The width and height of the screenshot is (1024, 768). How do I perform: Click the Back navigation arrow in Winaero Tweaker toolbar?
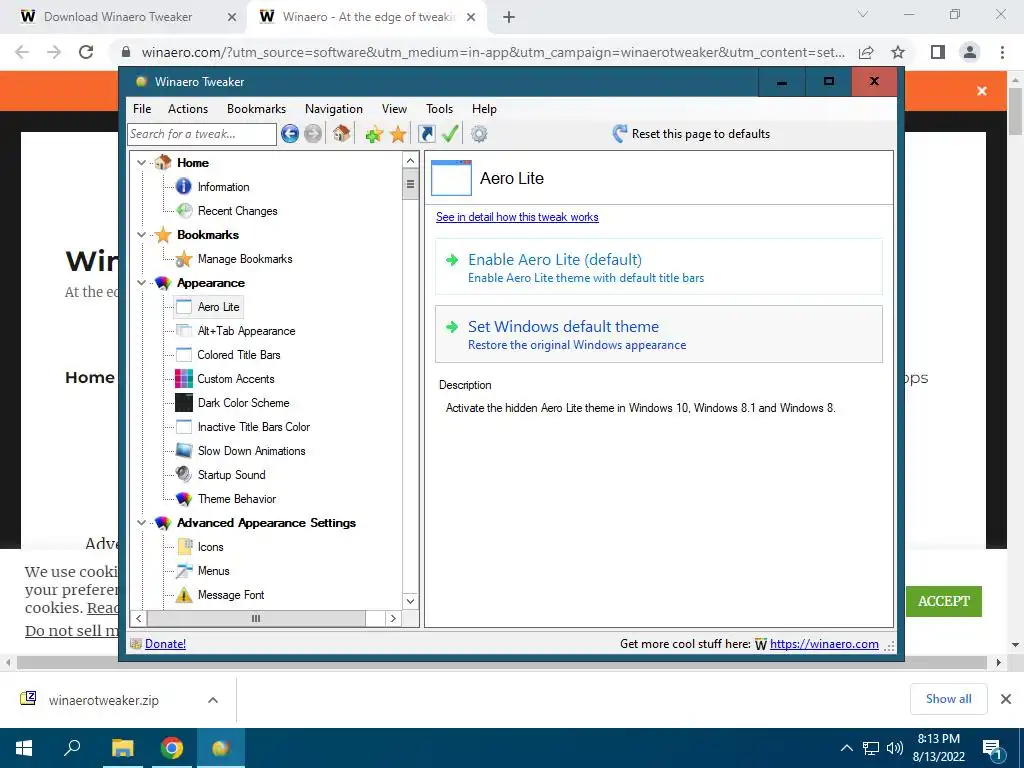[290, 134]
